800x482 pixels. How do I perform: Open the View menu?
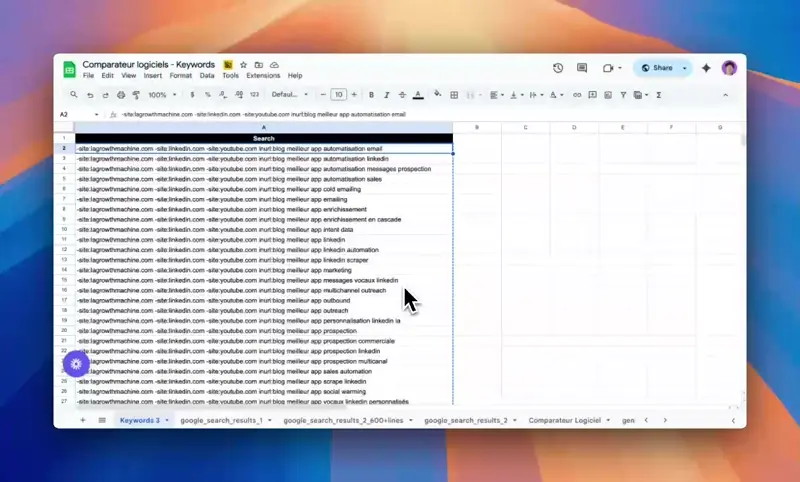[x=129, y=75]
